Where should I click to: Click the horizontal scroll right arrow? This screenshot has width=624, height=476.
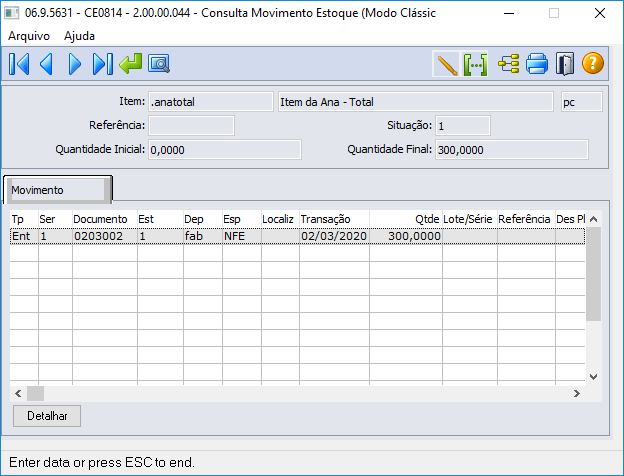(x=577, y=394)
